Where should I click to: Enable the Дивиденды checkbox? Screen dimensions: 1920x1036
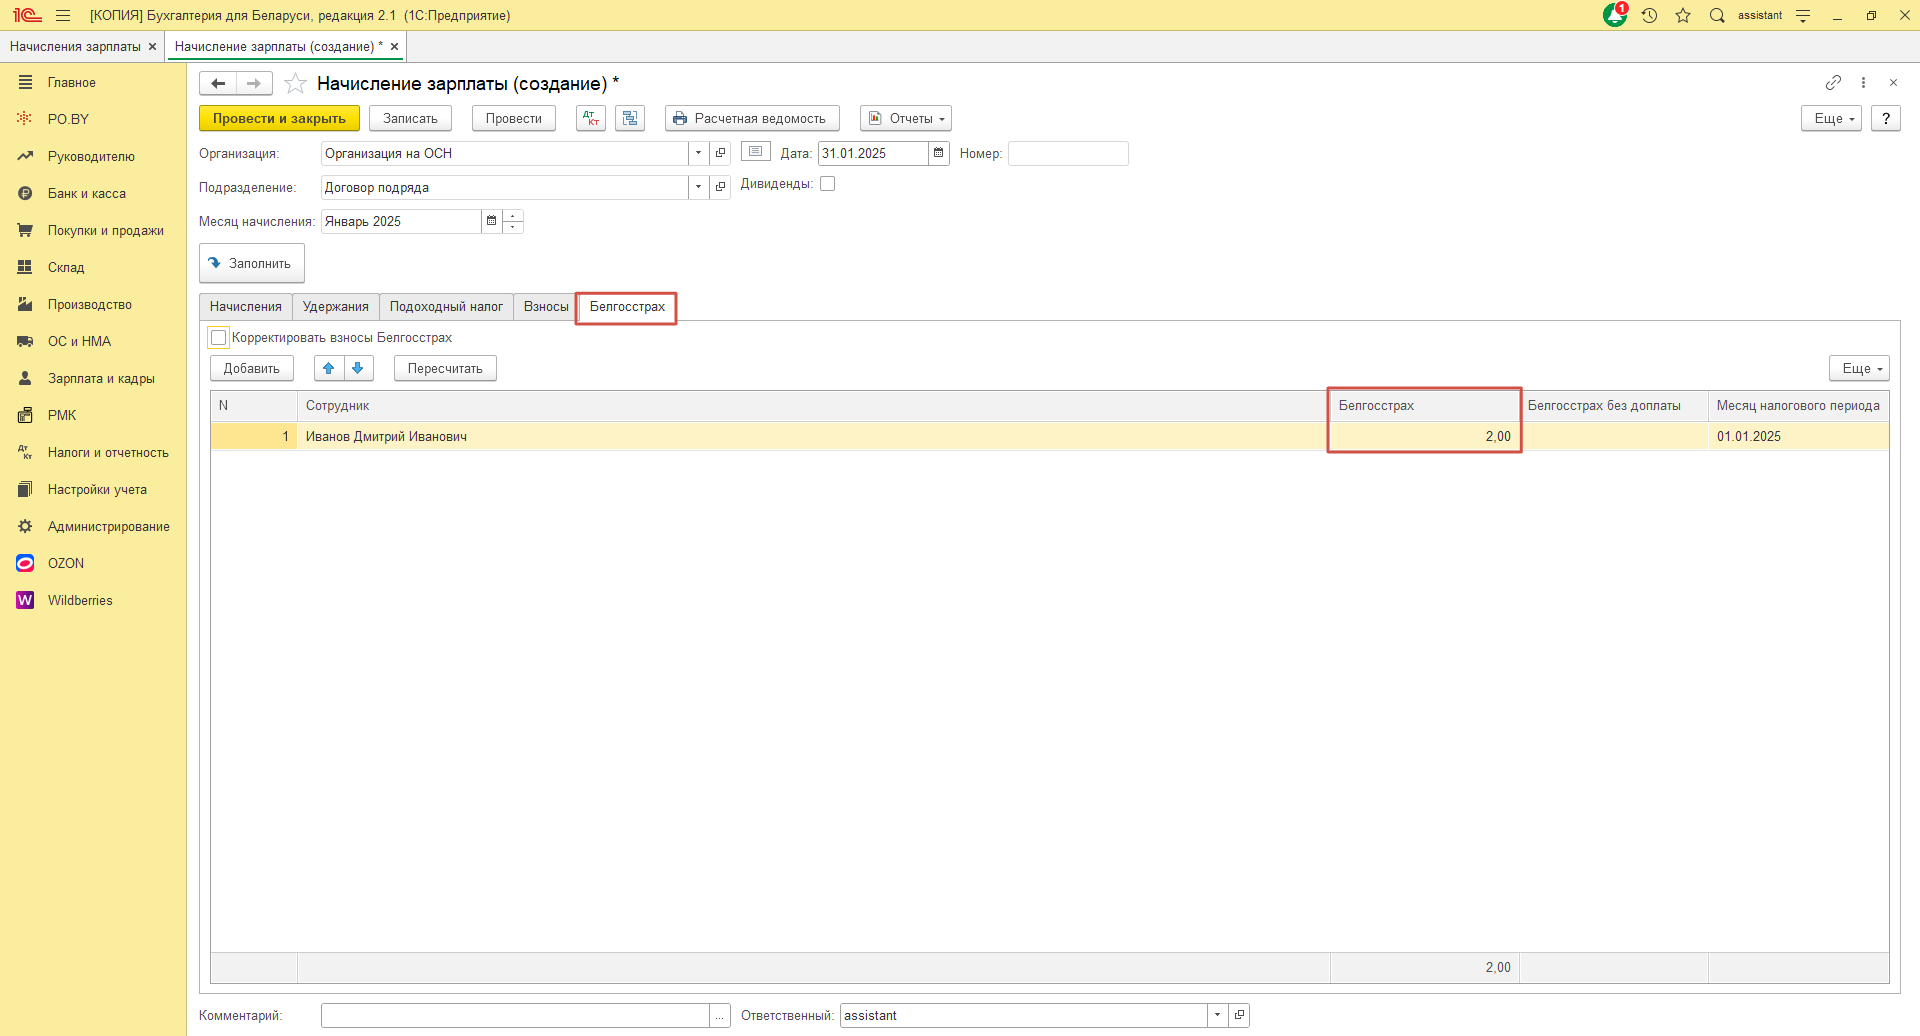(827, 184)
